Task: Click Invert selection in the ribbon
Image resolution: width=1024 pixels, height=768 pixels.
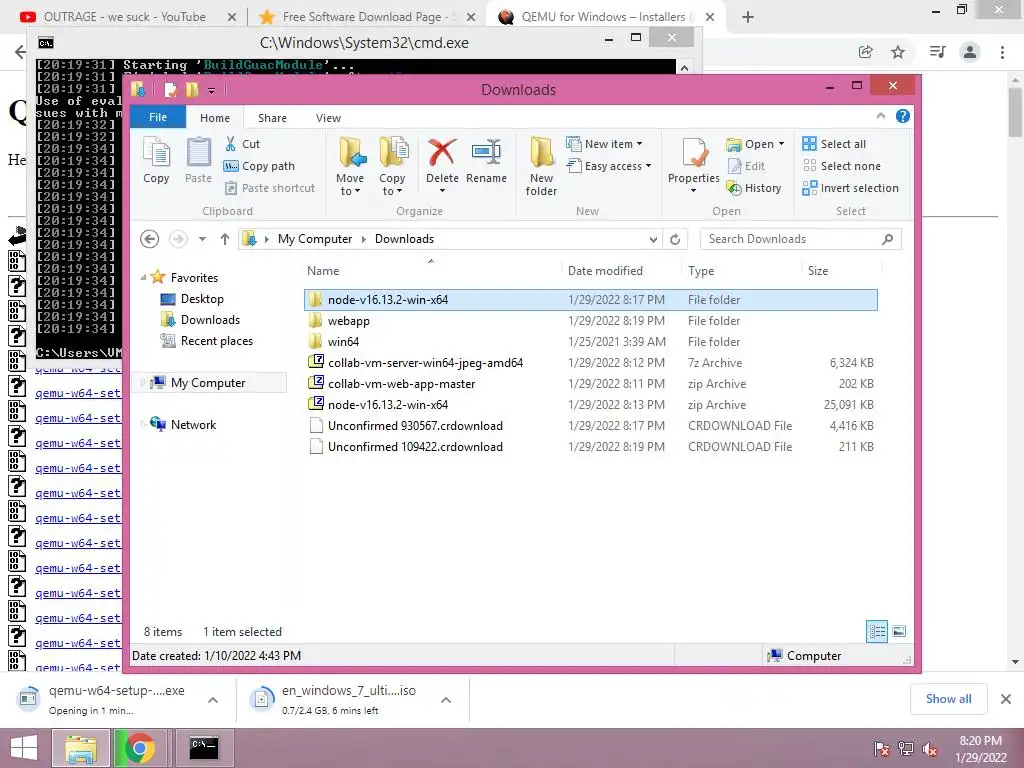Action: pos(850,188)
